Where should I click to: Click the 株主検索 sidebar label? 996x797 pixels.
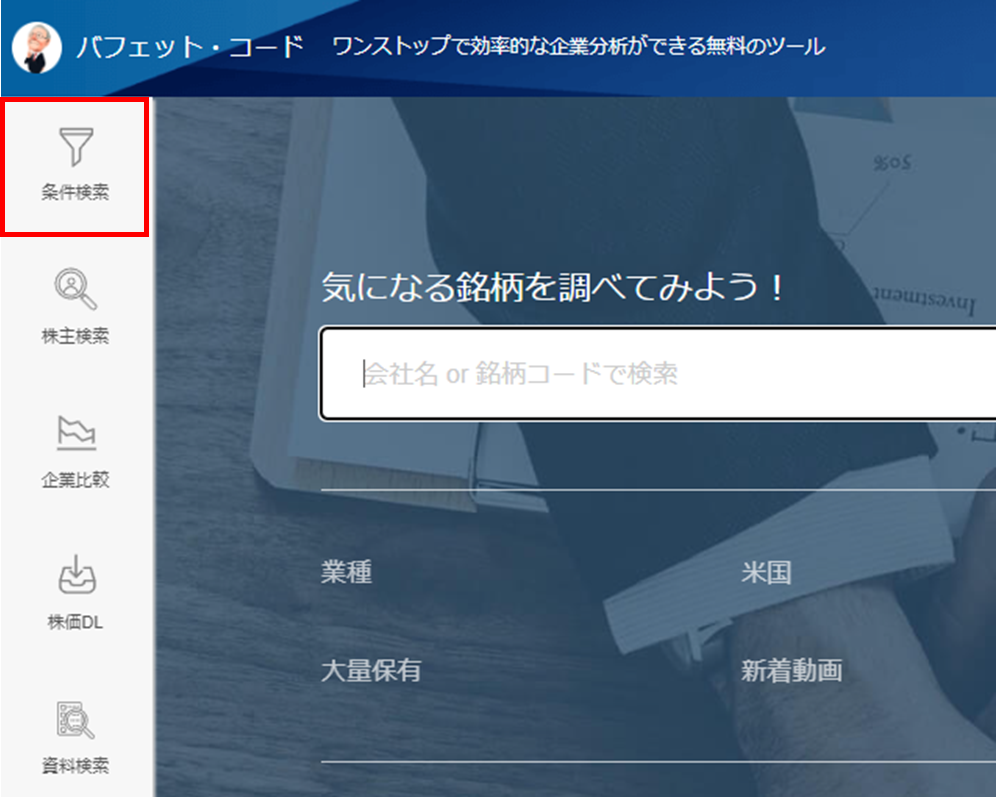coord(76,335)
